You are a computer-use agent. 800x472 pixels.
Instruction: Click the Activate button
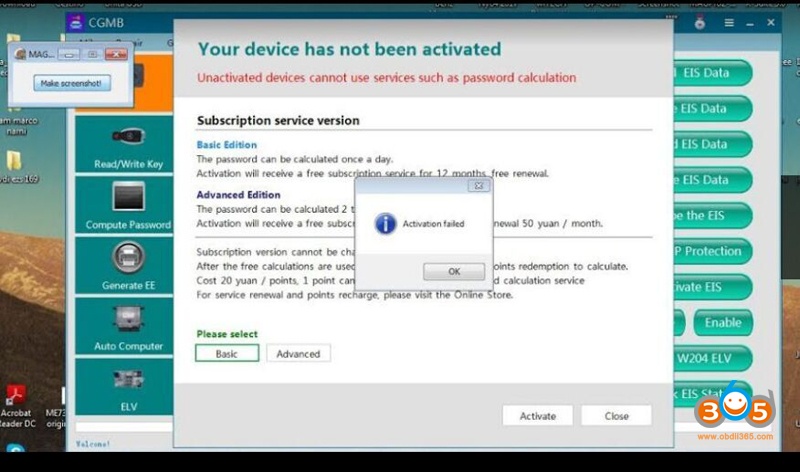pyautogui.click(x=537, y=416)
